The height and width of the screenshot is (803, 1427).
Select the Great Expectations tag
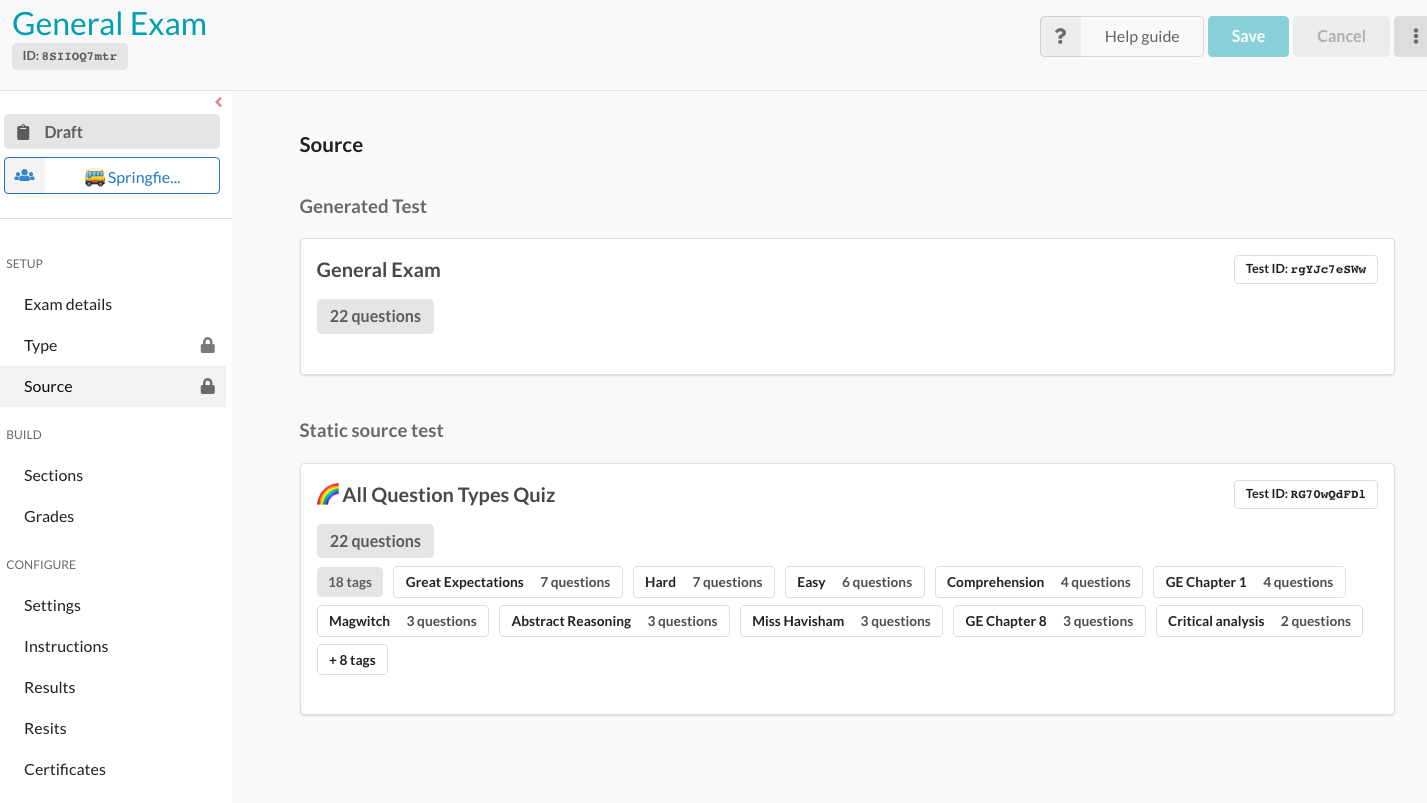(507, 582)
